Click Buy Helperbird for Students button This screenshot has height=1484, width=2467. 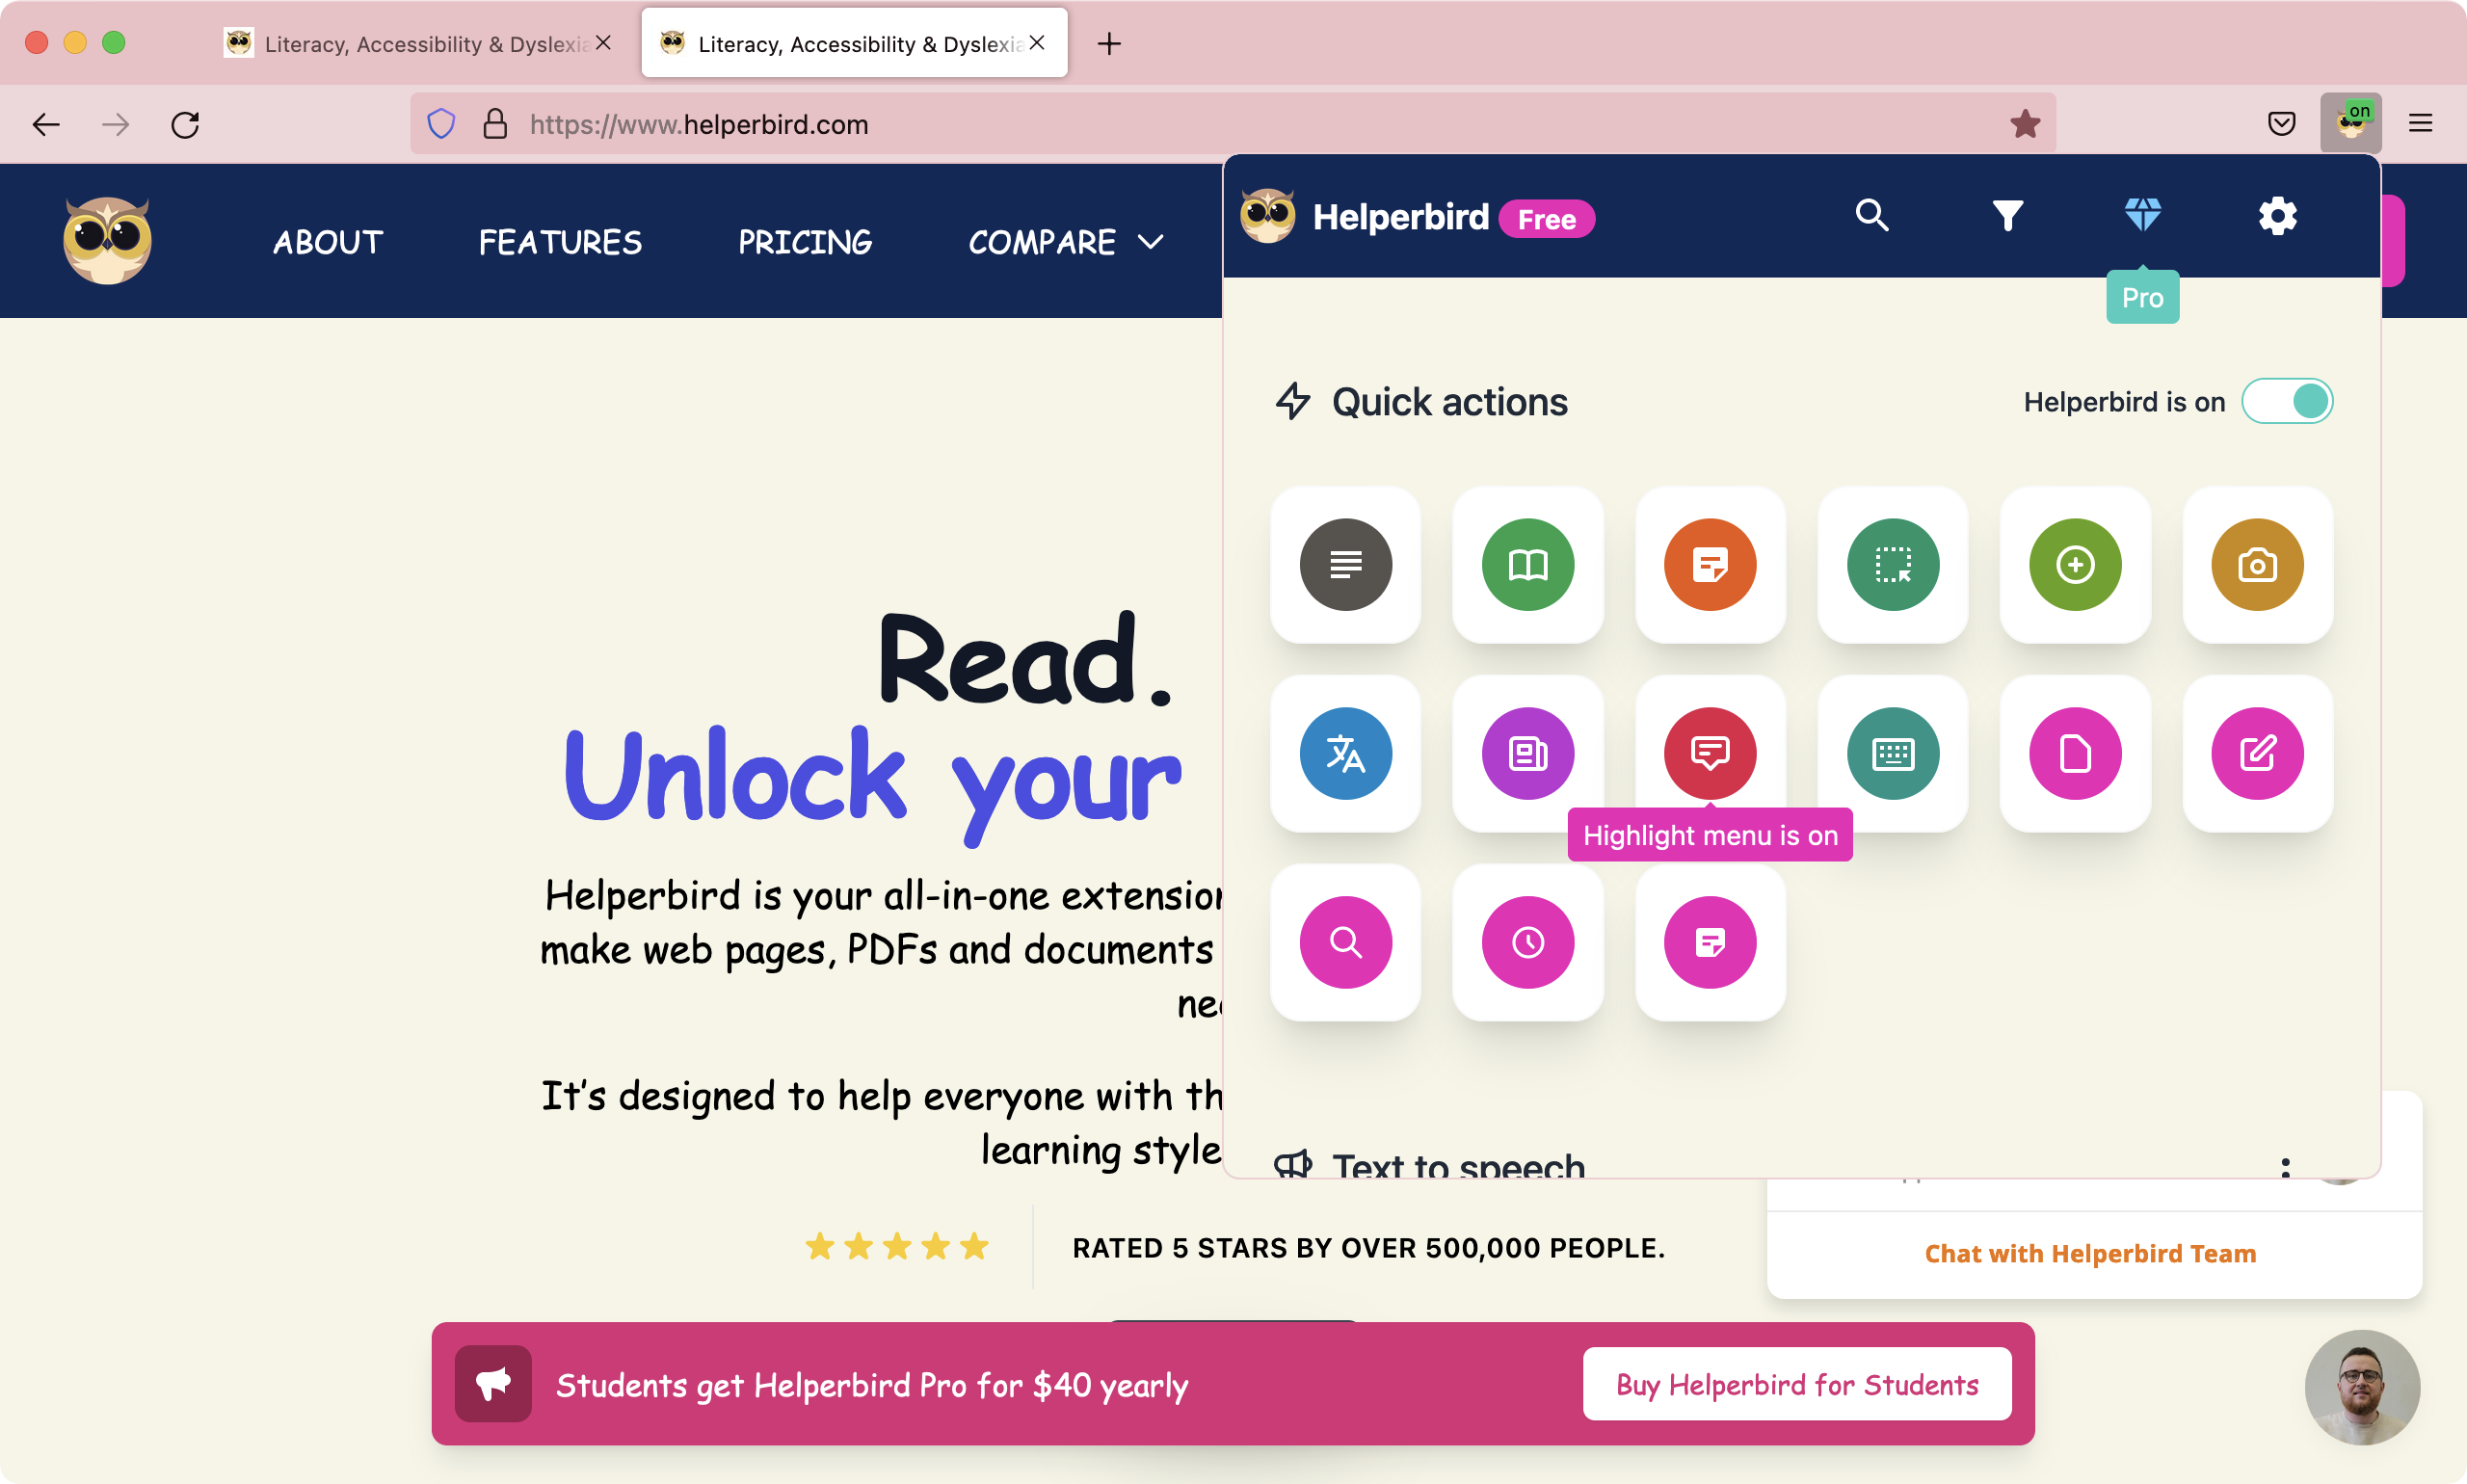1797,1384
